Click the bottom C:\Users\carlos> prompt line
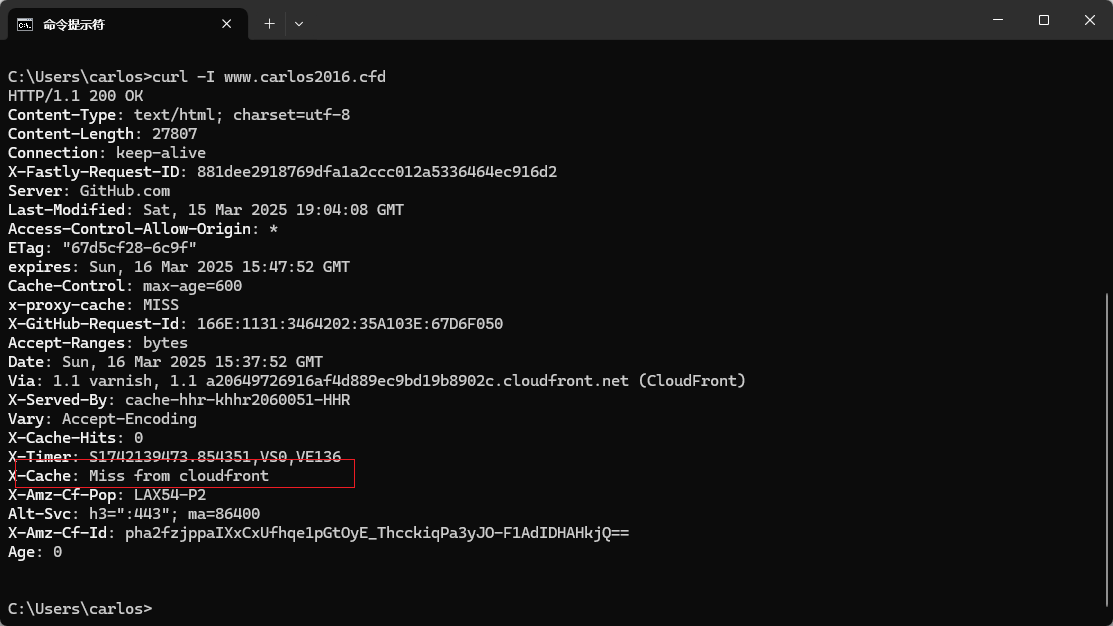 point(80,609)
